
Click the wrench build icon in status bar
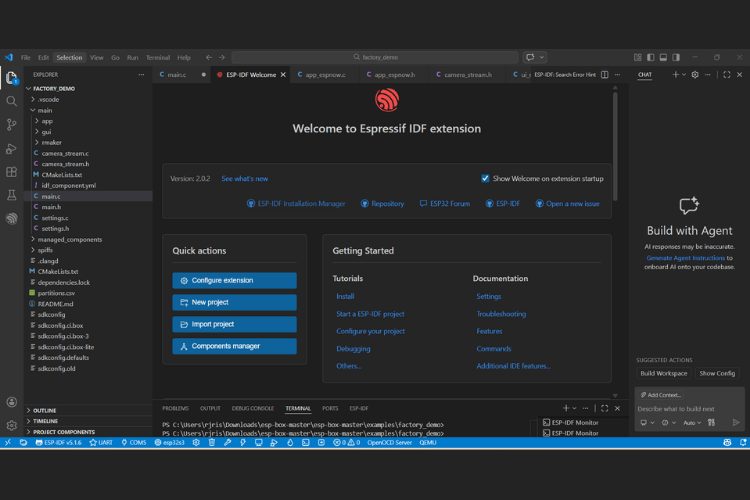(x=227, y=443)
